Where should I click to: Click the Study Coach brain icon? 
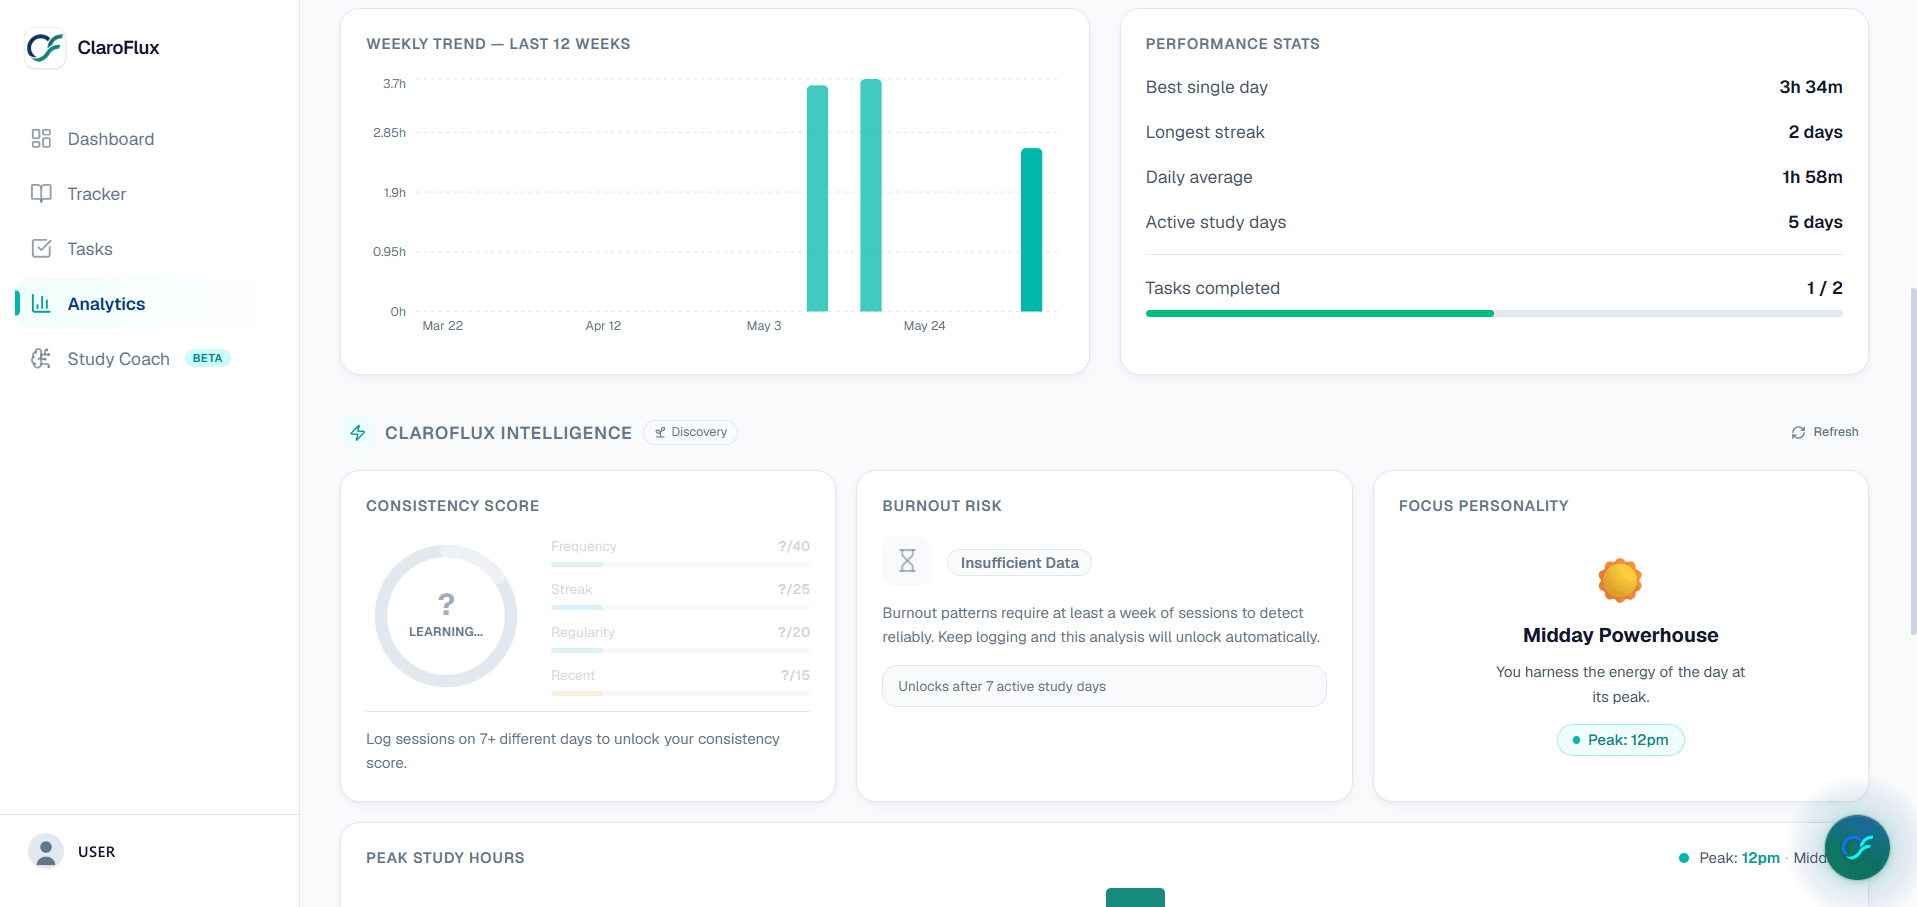point(41,358)
